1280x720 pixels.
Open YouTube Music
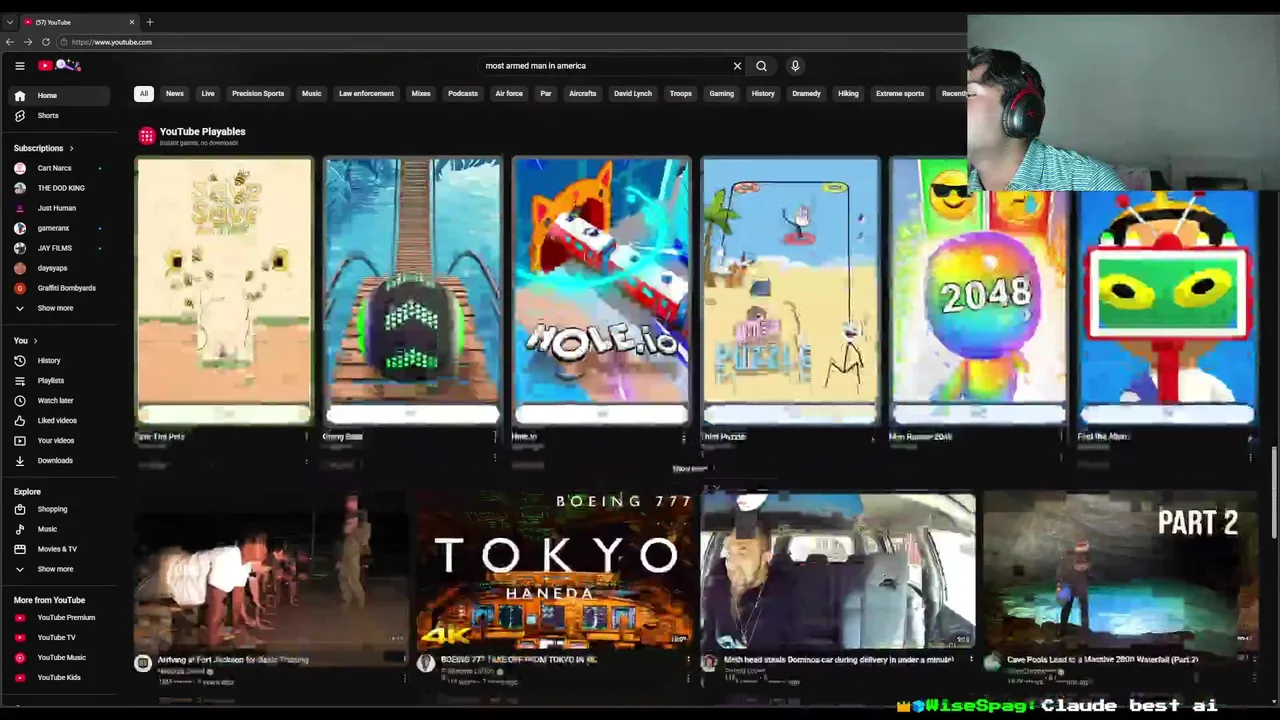pyautogui.click(x=57, y=658)
